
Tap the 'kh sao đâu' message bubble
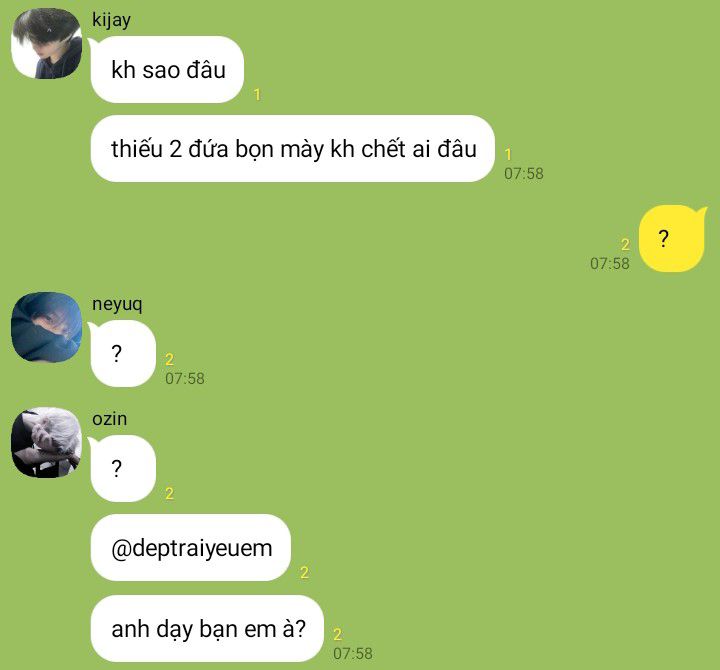(167, 70)
